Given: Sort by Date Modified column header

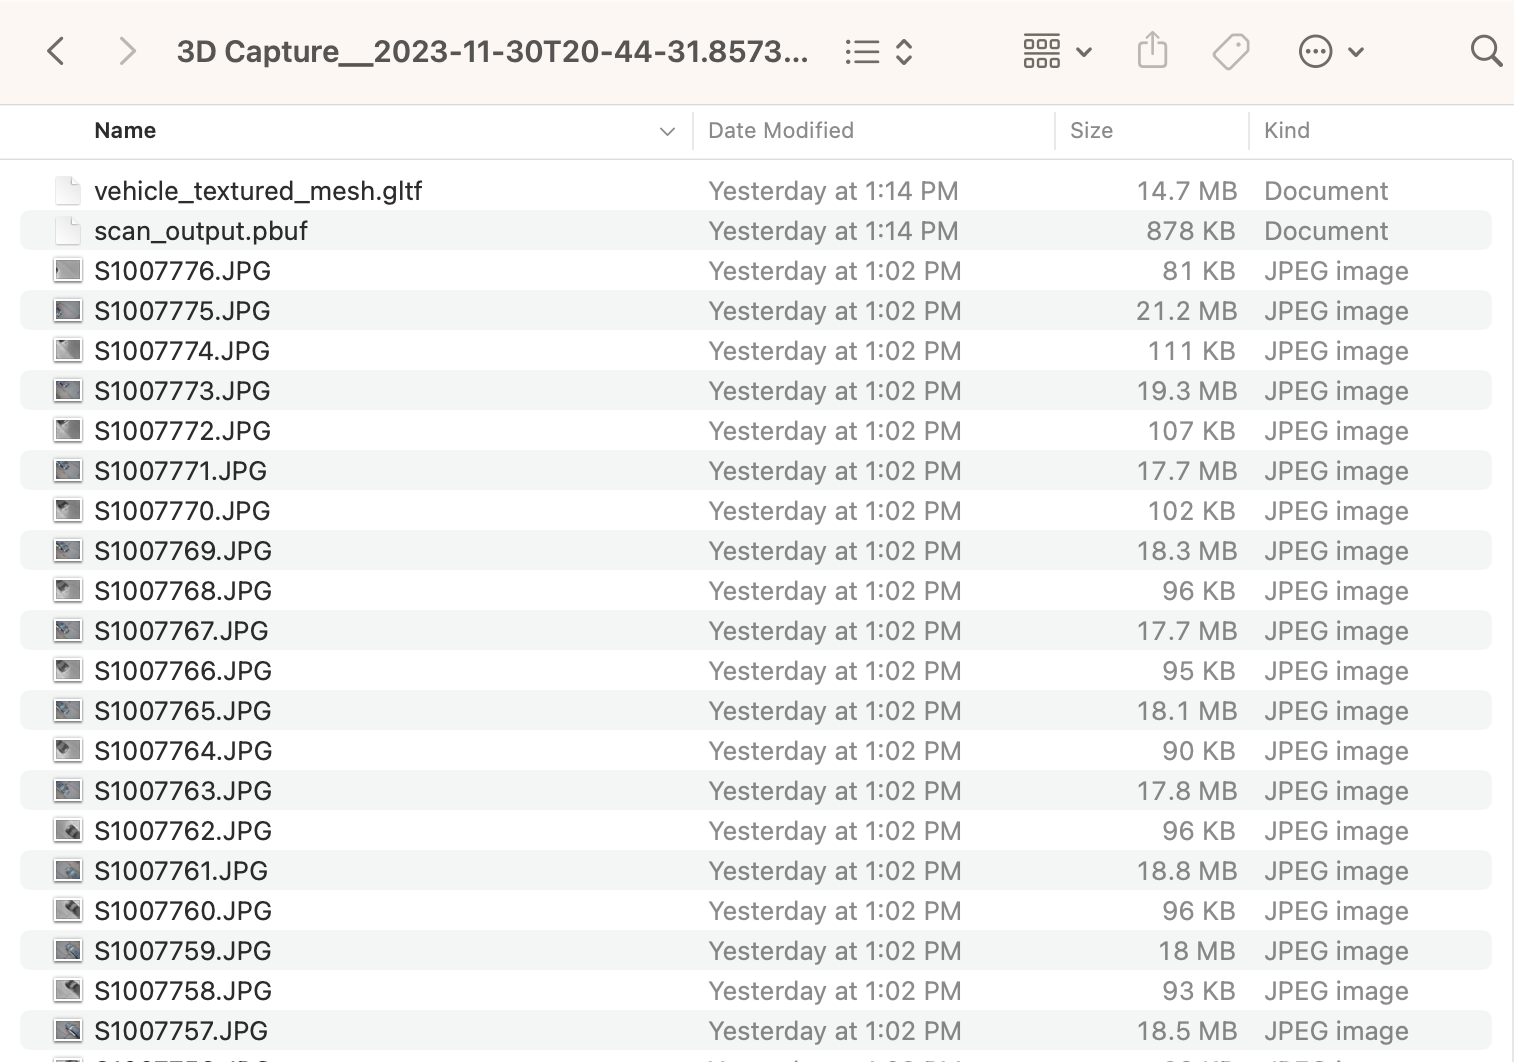Looking at the screenshot, I should (x=780, y=131).
